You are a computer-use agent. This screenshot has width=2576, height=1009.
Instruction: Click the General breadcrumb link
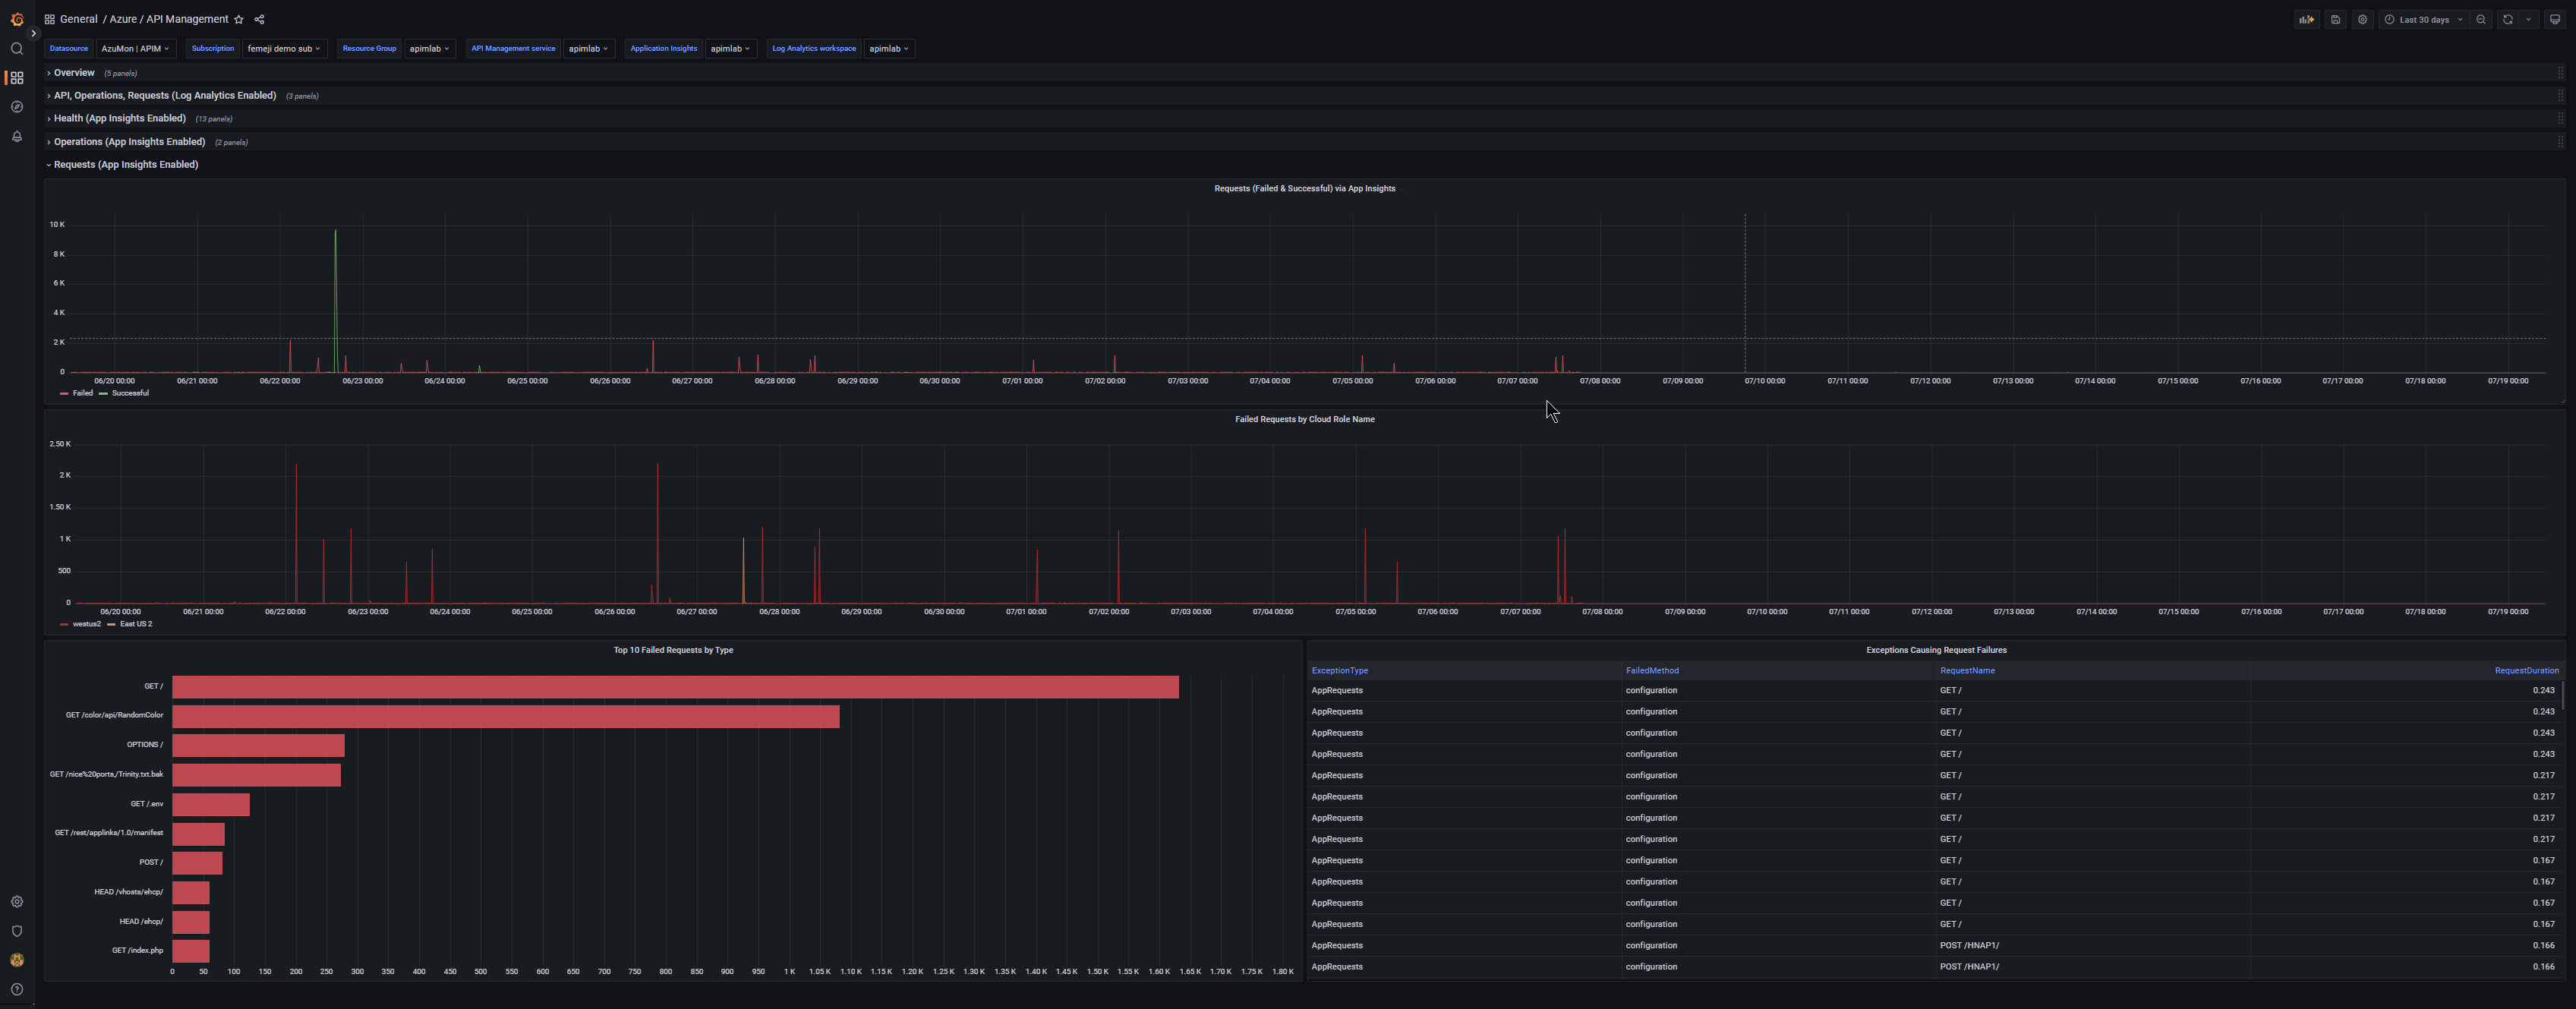point(78,19)
